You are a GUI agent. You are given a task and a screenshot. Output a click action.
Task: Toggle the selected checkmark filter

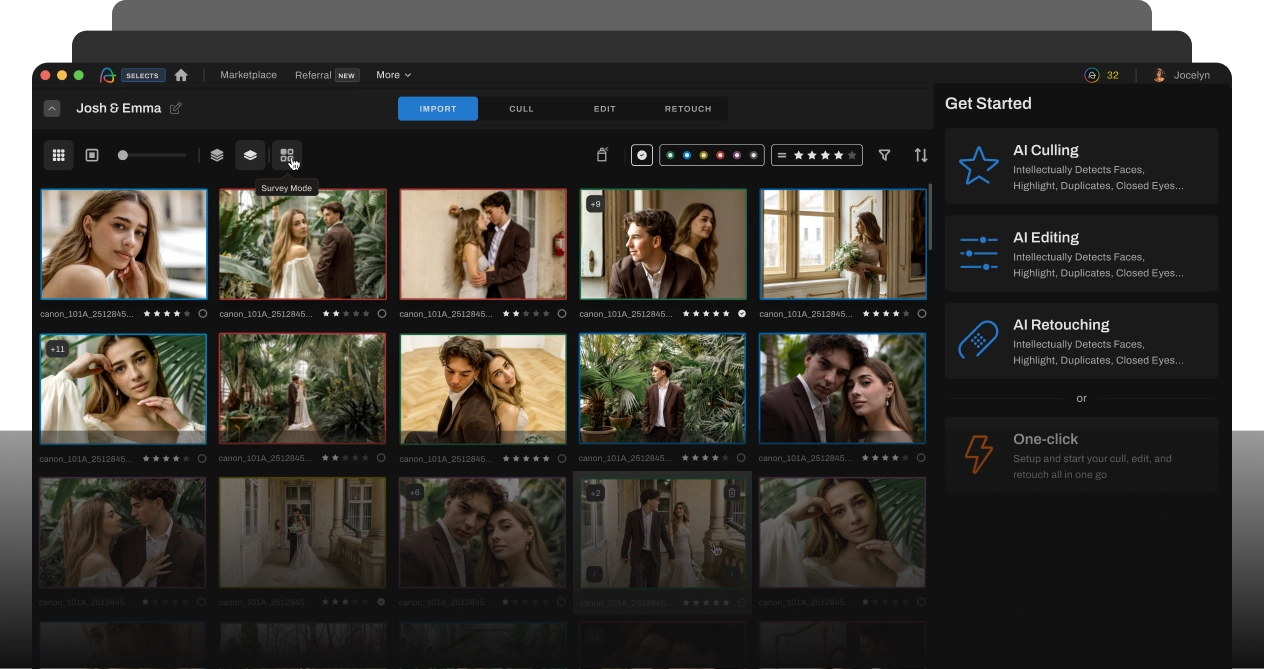[x=642, y=155]
